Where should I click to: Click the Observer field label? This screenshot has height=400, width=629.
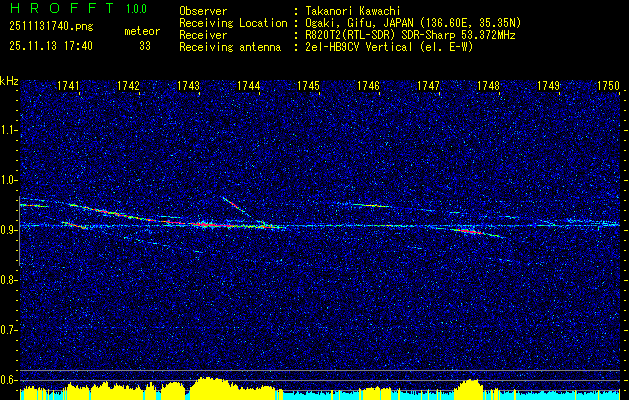[x=203, y=11]
